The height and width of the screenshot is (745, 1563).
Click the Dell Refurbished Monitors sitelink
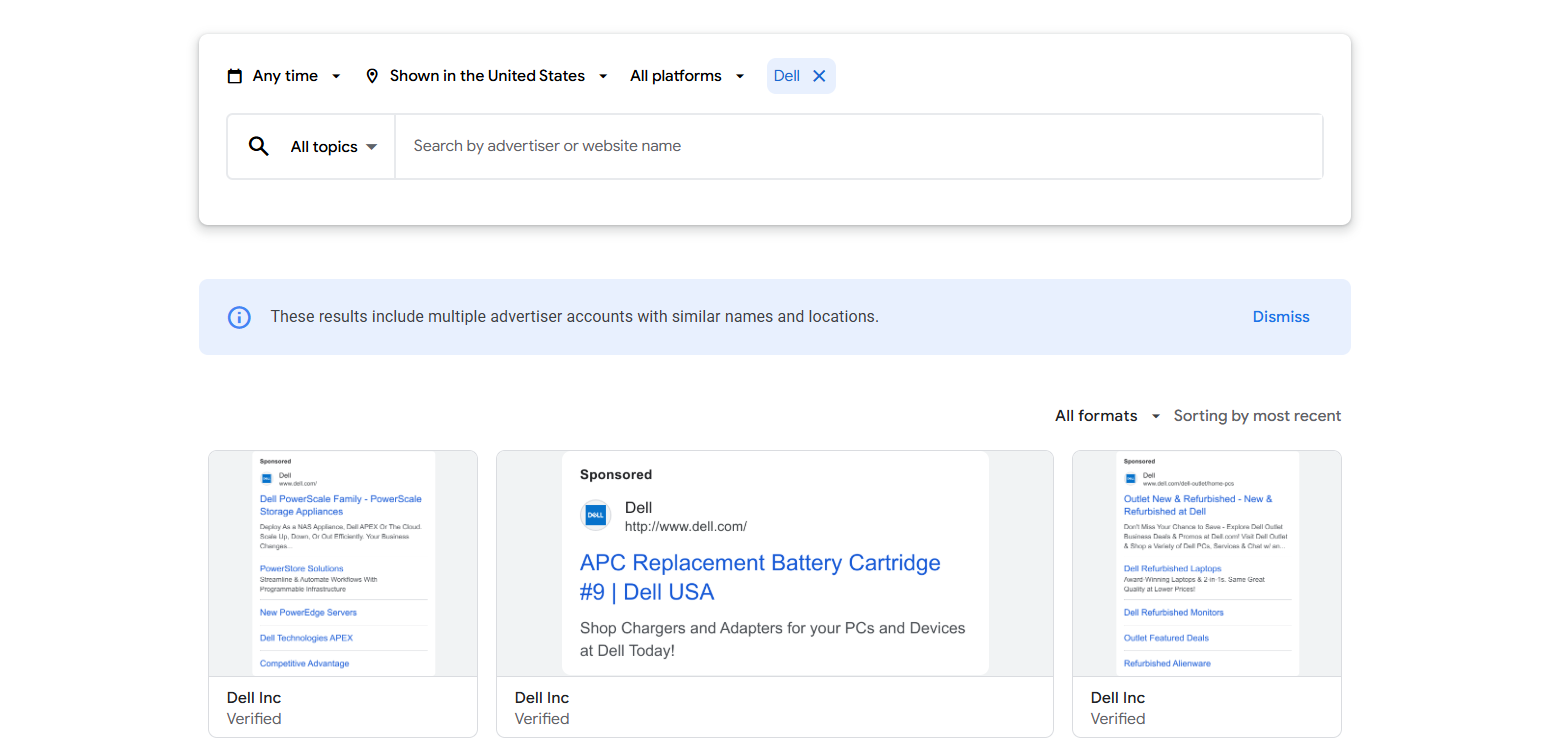1174,612
